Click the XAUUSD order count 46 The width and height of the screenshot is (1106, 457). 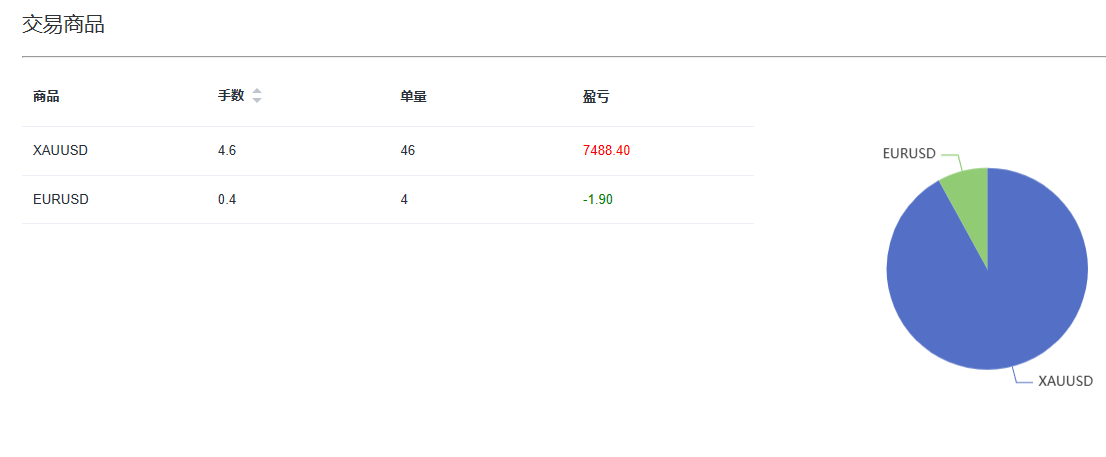(408, 150)
